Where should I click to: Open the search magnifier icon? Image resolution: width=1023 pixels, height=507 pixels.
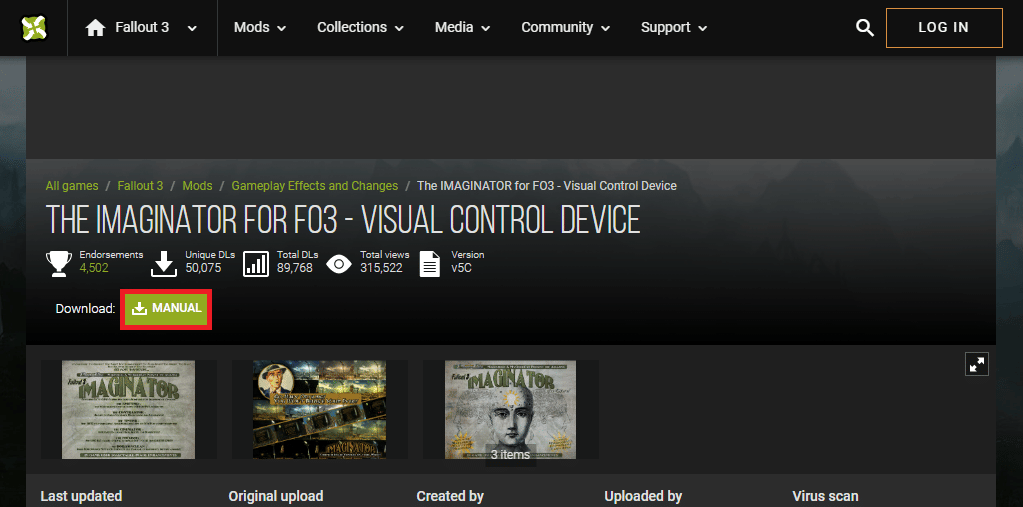pyautogui.click(x=864, y=27)
